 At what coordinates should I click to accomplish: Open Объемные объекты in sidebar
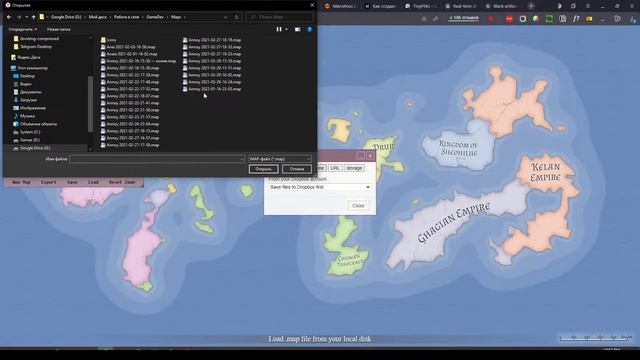(x=35, y=124)
